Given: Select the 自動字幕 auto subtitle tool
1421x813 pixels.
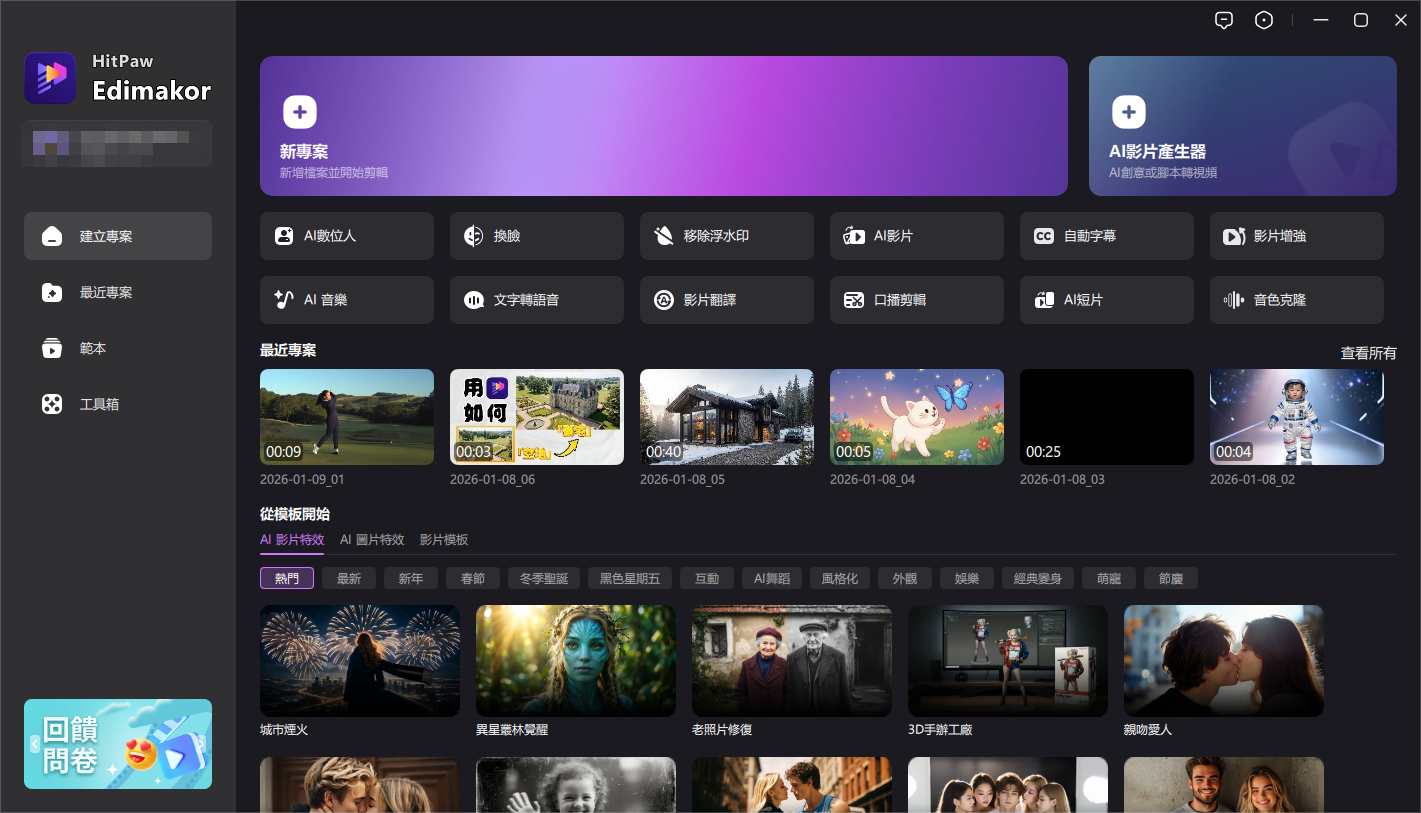Looking at the screenshot, I should [x=1106, y=236].
